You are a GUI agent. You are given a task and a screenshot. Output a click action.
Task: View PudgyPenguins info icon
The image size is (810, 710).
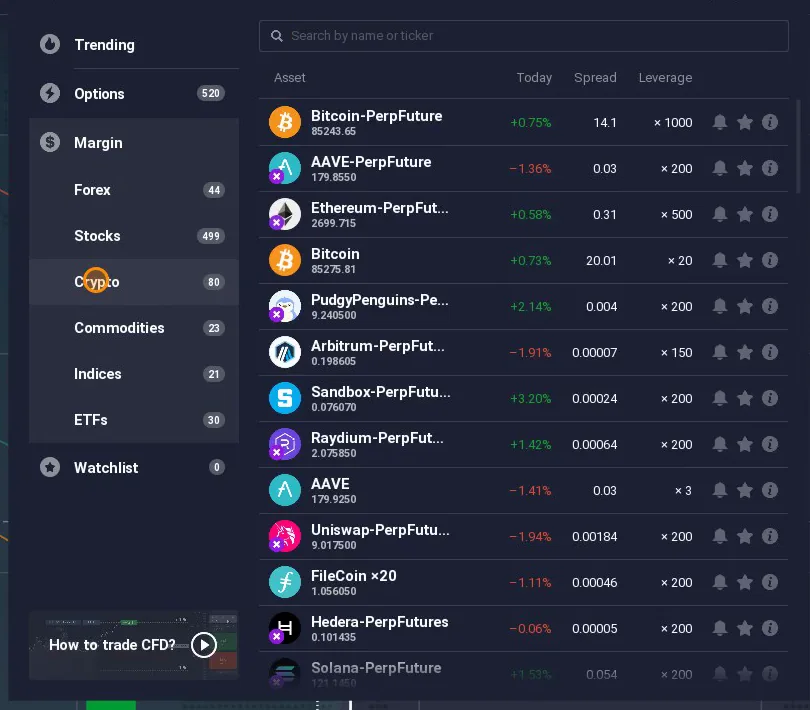770,306
